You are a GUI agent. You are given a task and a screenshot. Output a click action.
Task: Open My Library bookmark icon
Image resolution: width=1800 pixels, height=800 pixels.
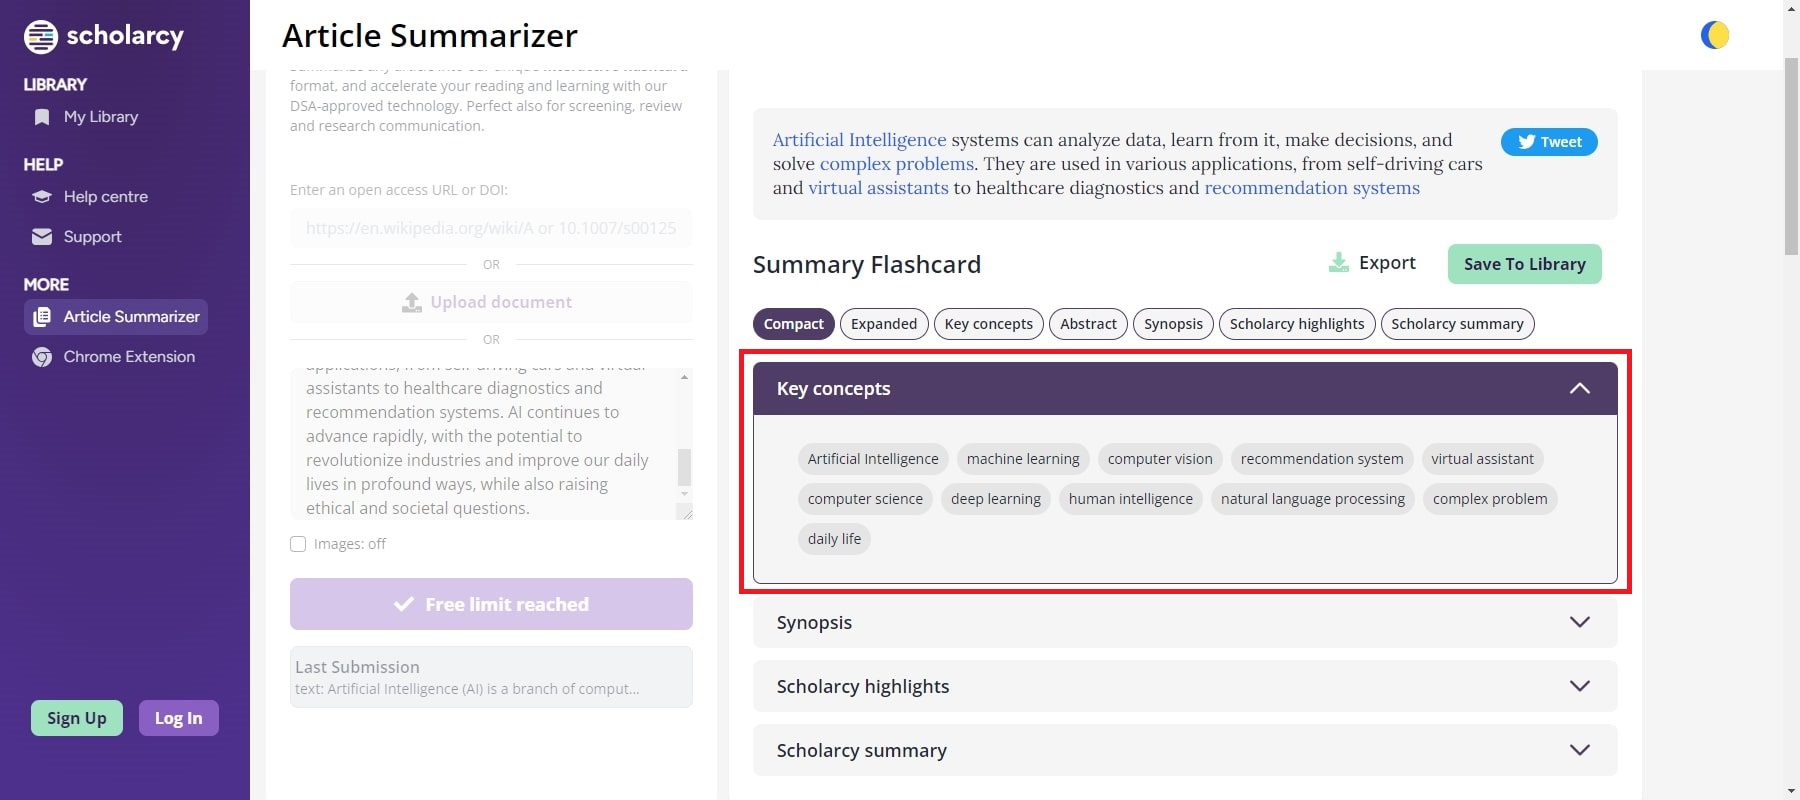tap(42, 117)
